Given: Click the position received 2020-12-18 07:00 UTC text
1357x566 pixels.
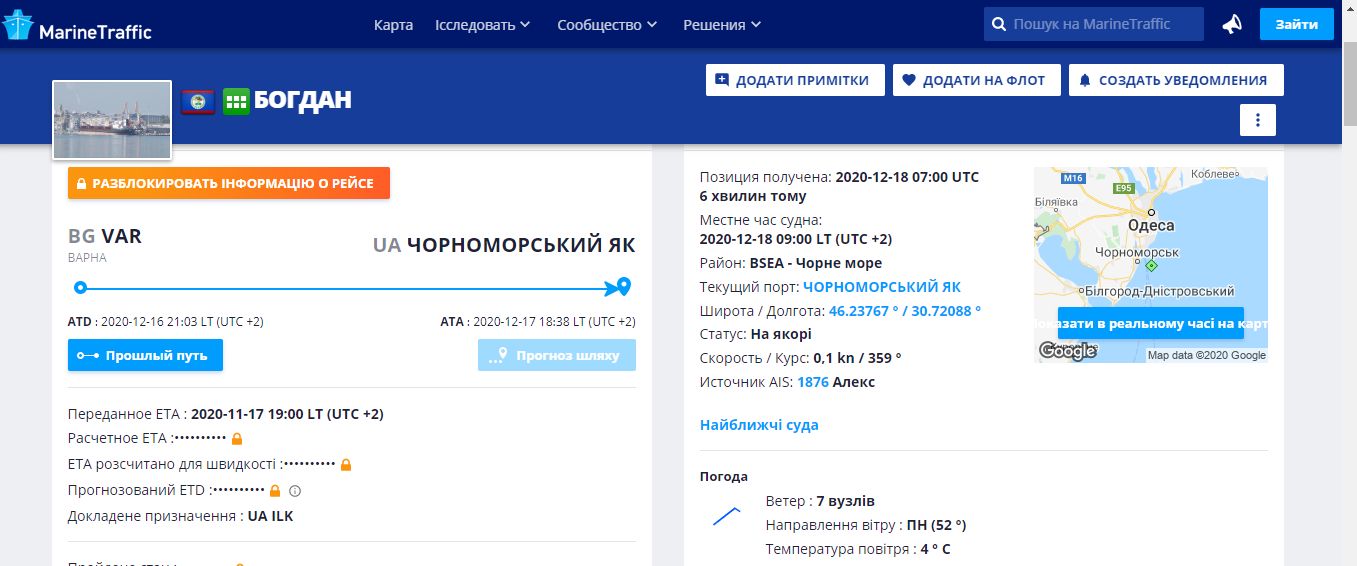Looking at the screenshot, I should pyautogui.click(x=907, y=177).
